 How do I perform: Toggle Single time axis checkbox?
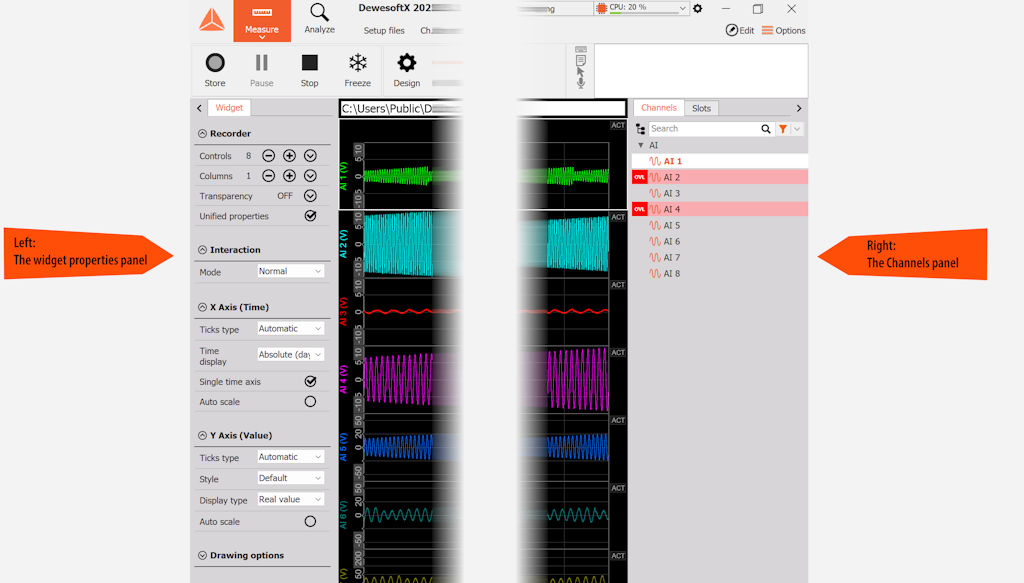[x=310, y=381]
